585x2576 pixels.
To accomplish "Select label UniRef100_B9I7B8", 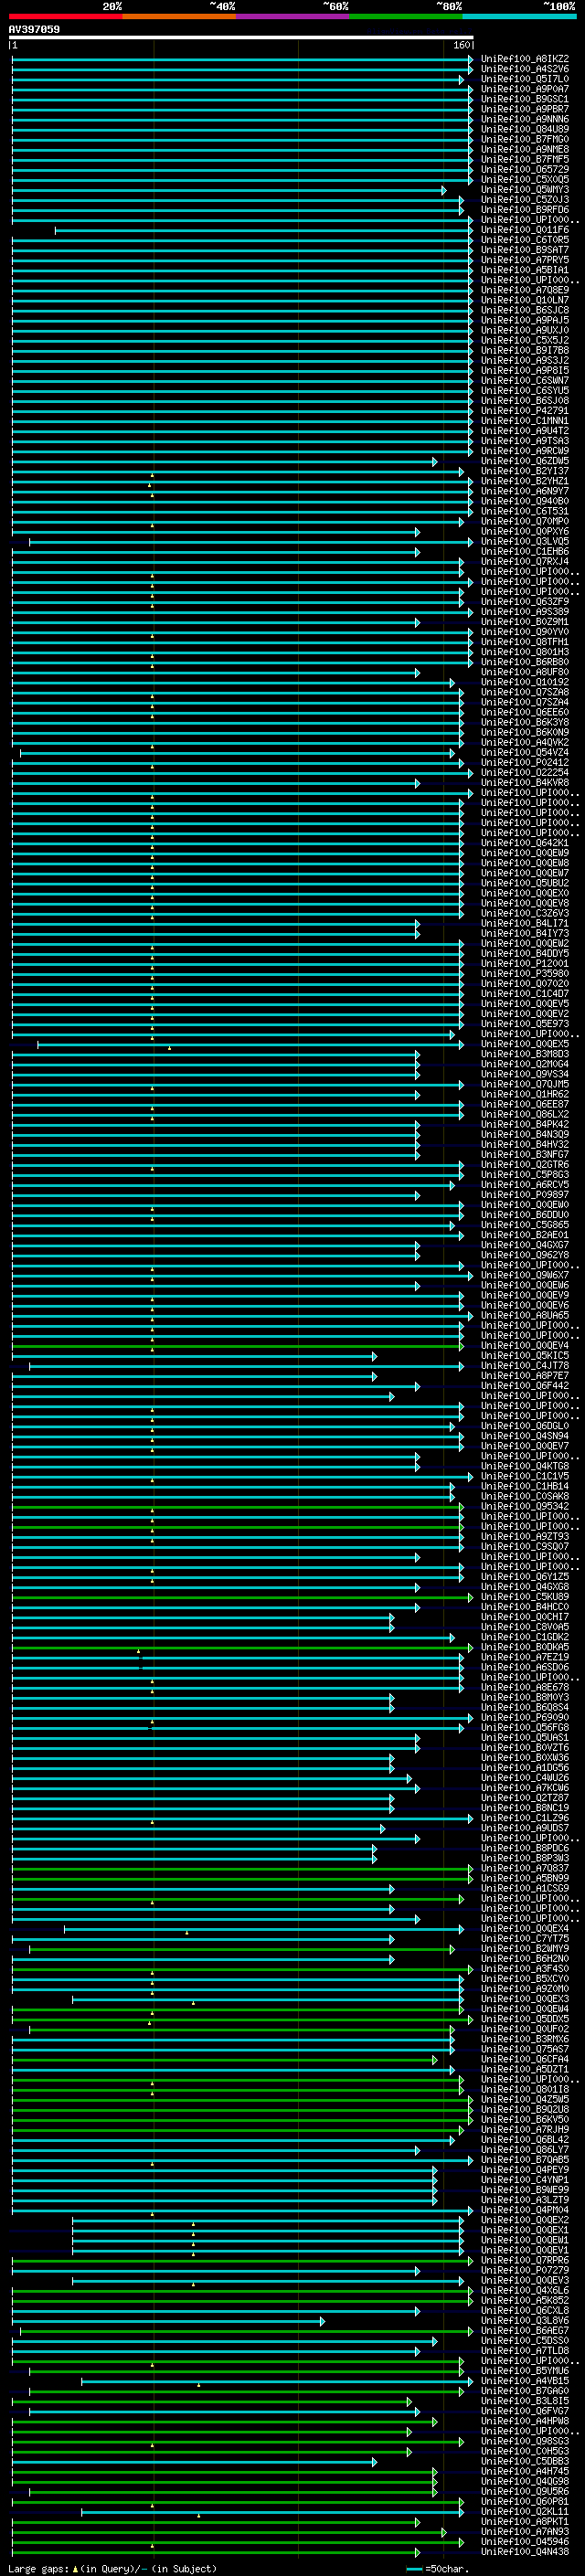I will pyautogui.click(x=525, y=350).
